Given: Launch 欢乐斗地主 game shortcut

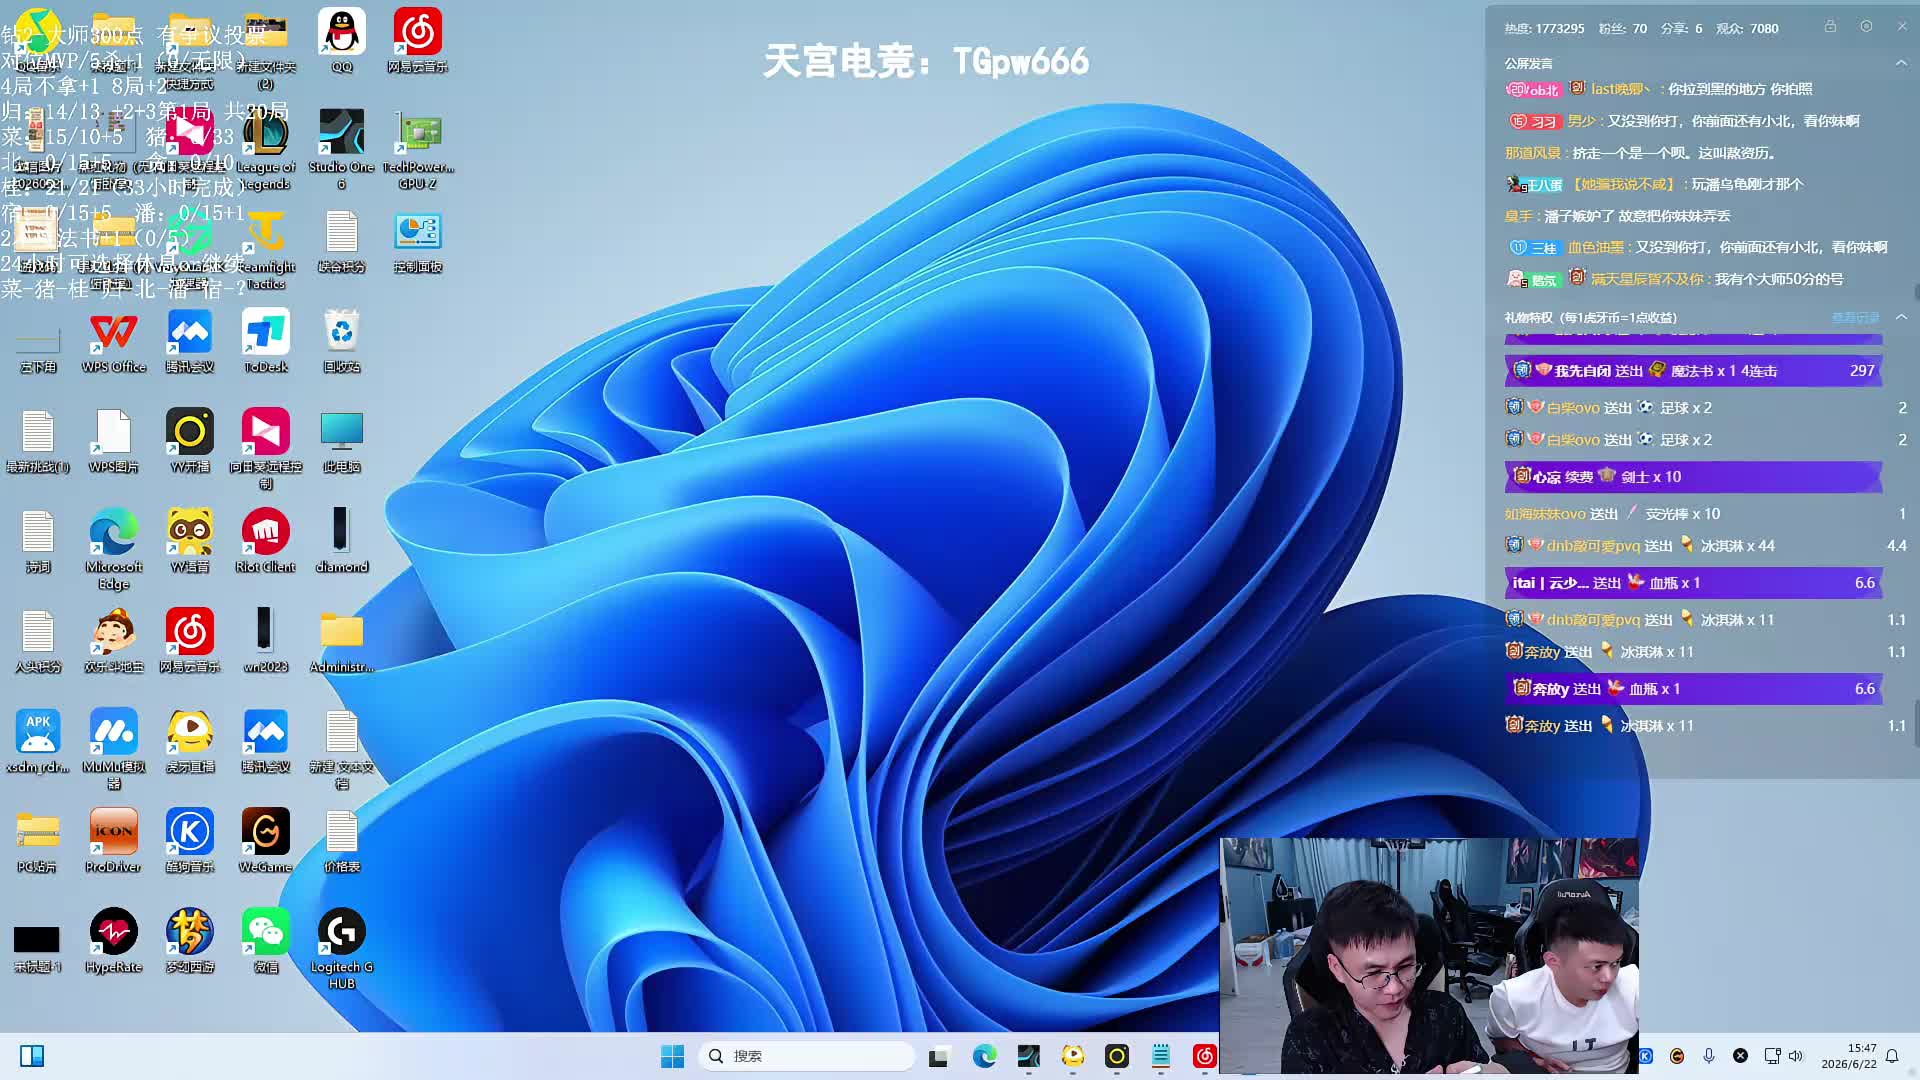Looking at the screenshot, I should 114,640.
